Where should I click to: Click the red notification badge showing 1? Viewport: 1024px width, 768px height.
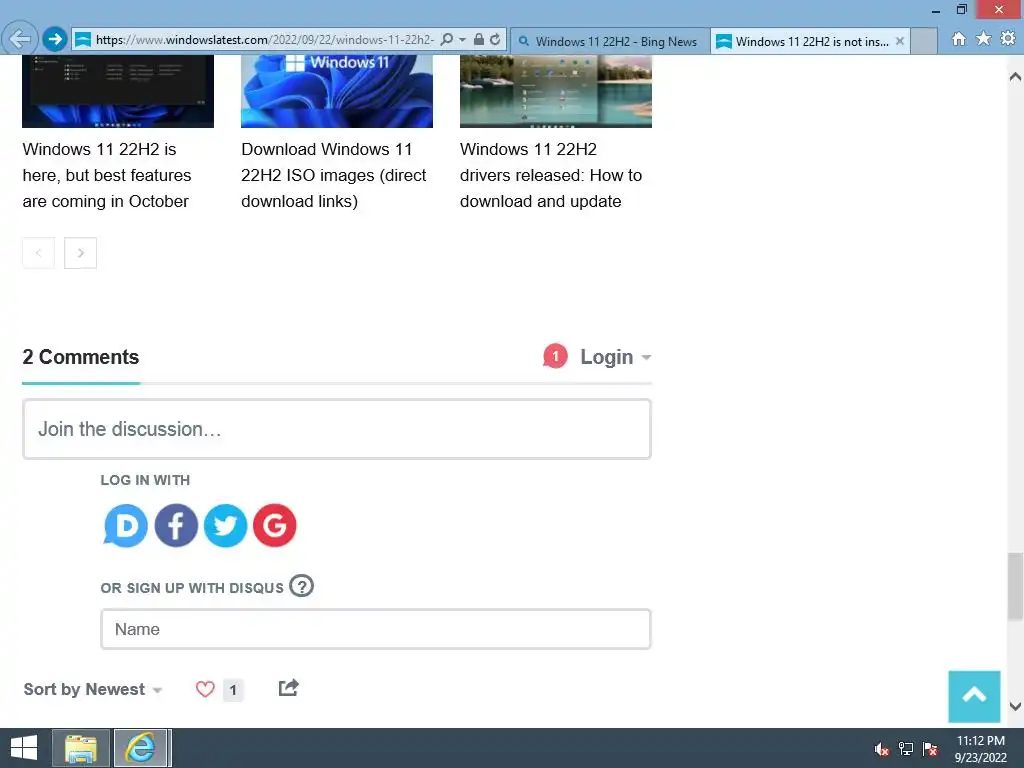click(x=555, y=357)
